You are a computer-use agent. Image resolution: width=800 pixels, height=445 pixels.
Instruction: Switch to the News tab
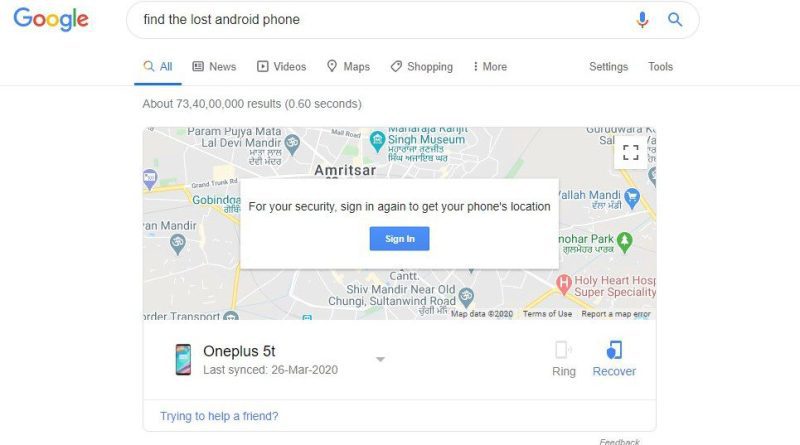(x=214, y=66)
